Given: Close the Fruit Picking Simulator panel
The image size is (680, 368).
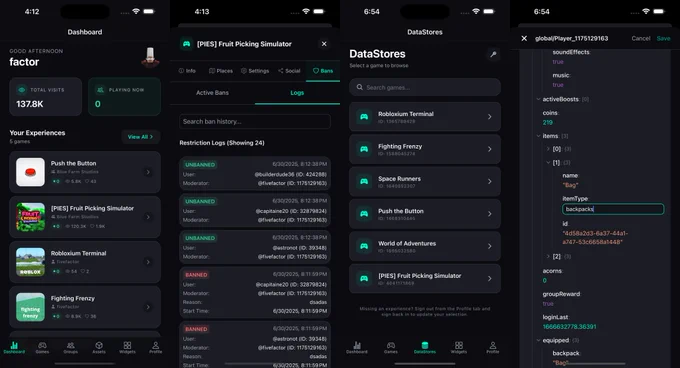Looking at the screenshot, I should 324,44.
